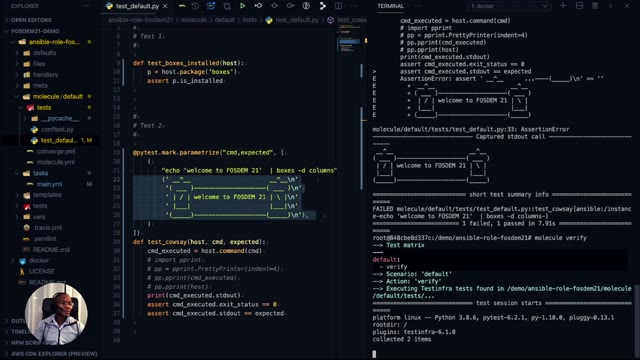
Task: Click the EXPLORER panel title
Action: [x=25, y=6]
